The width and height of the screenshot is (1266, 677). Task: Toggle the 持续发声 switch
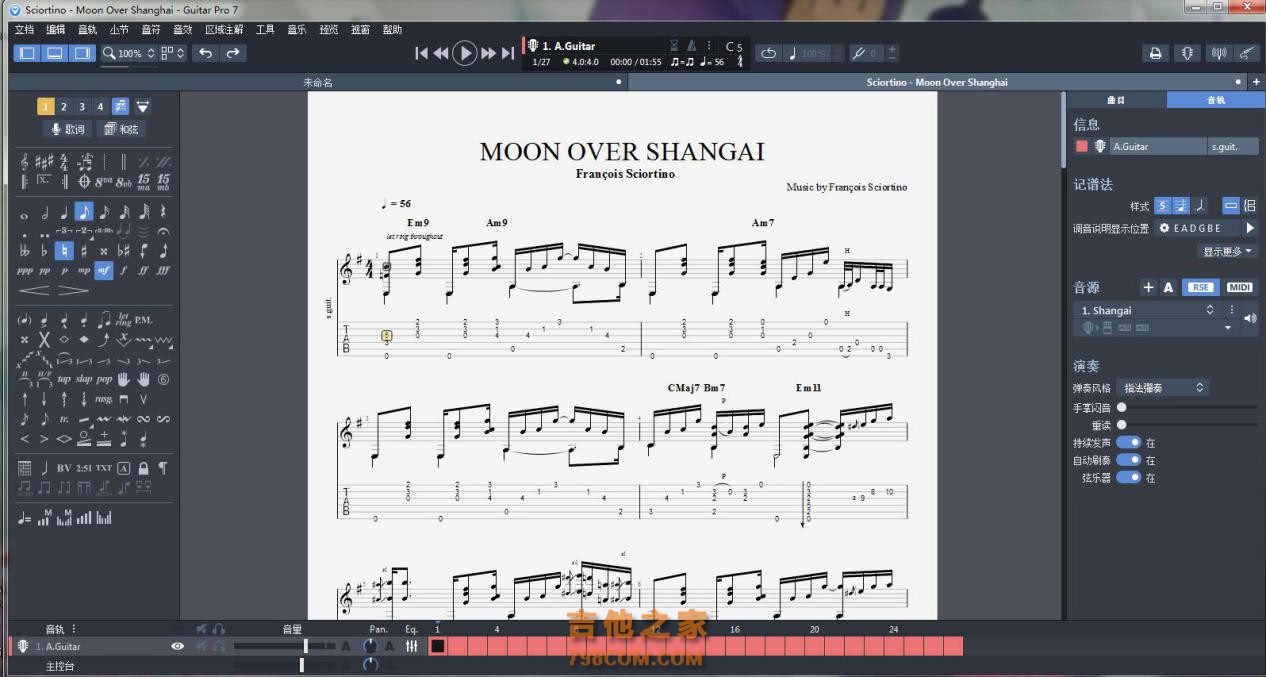click(x=1129, y=442)
